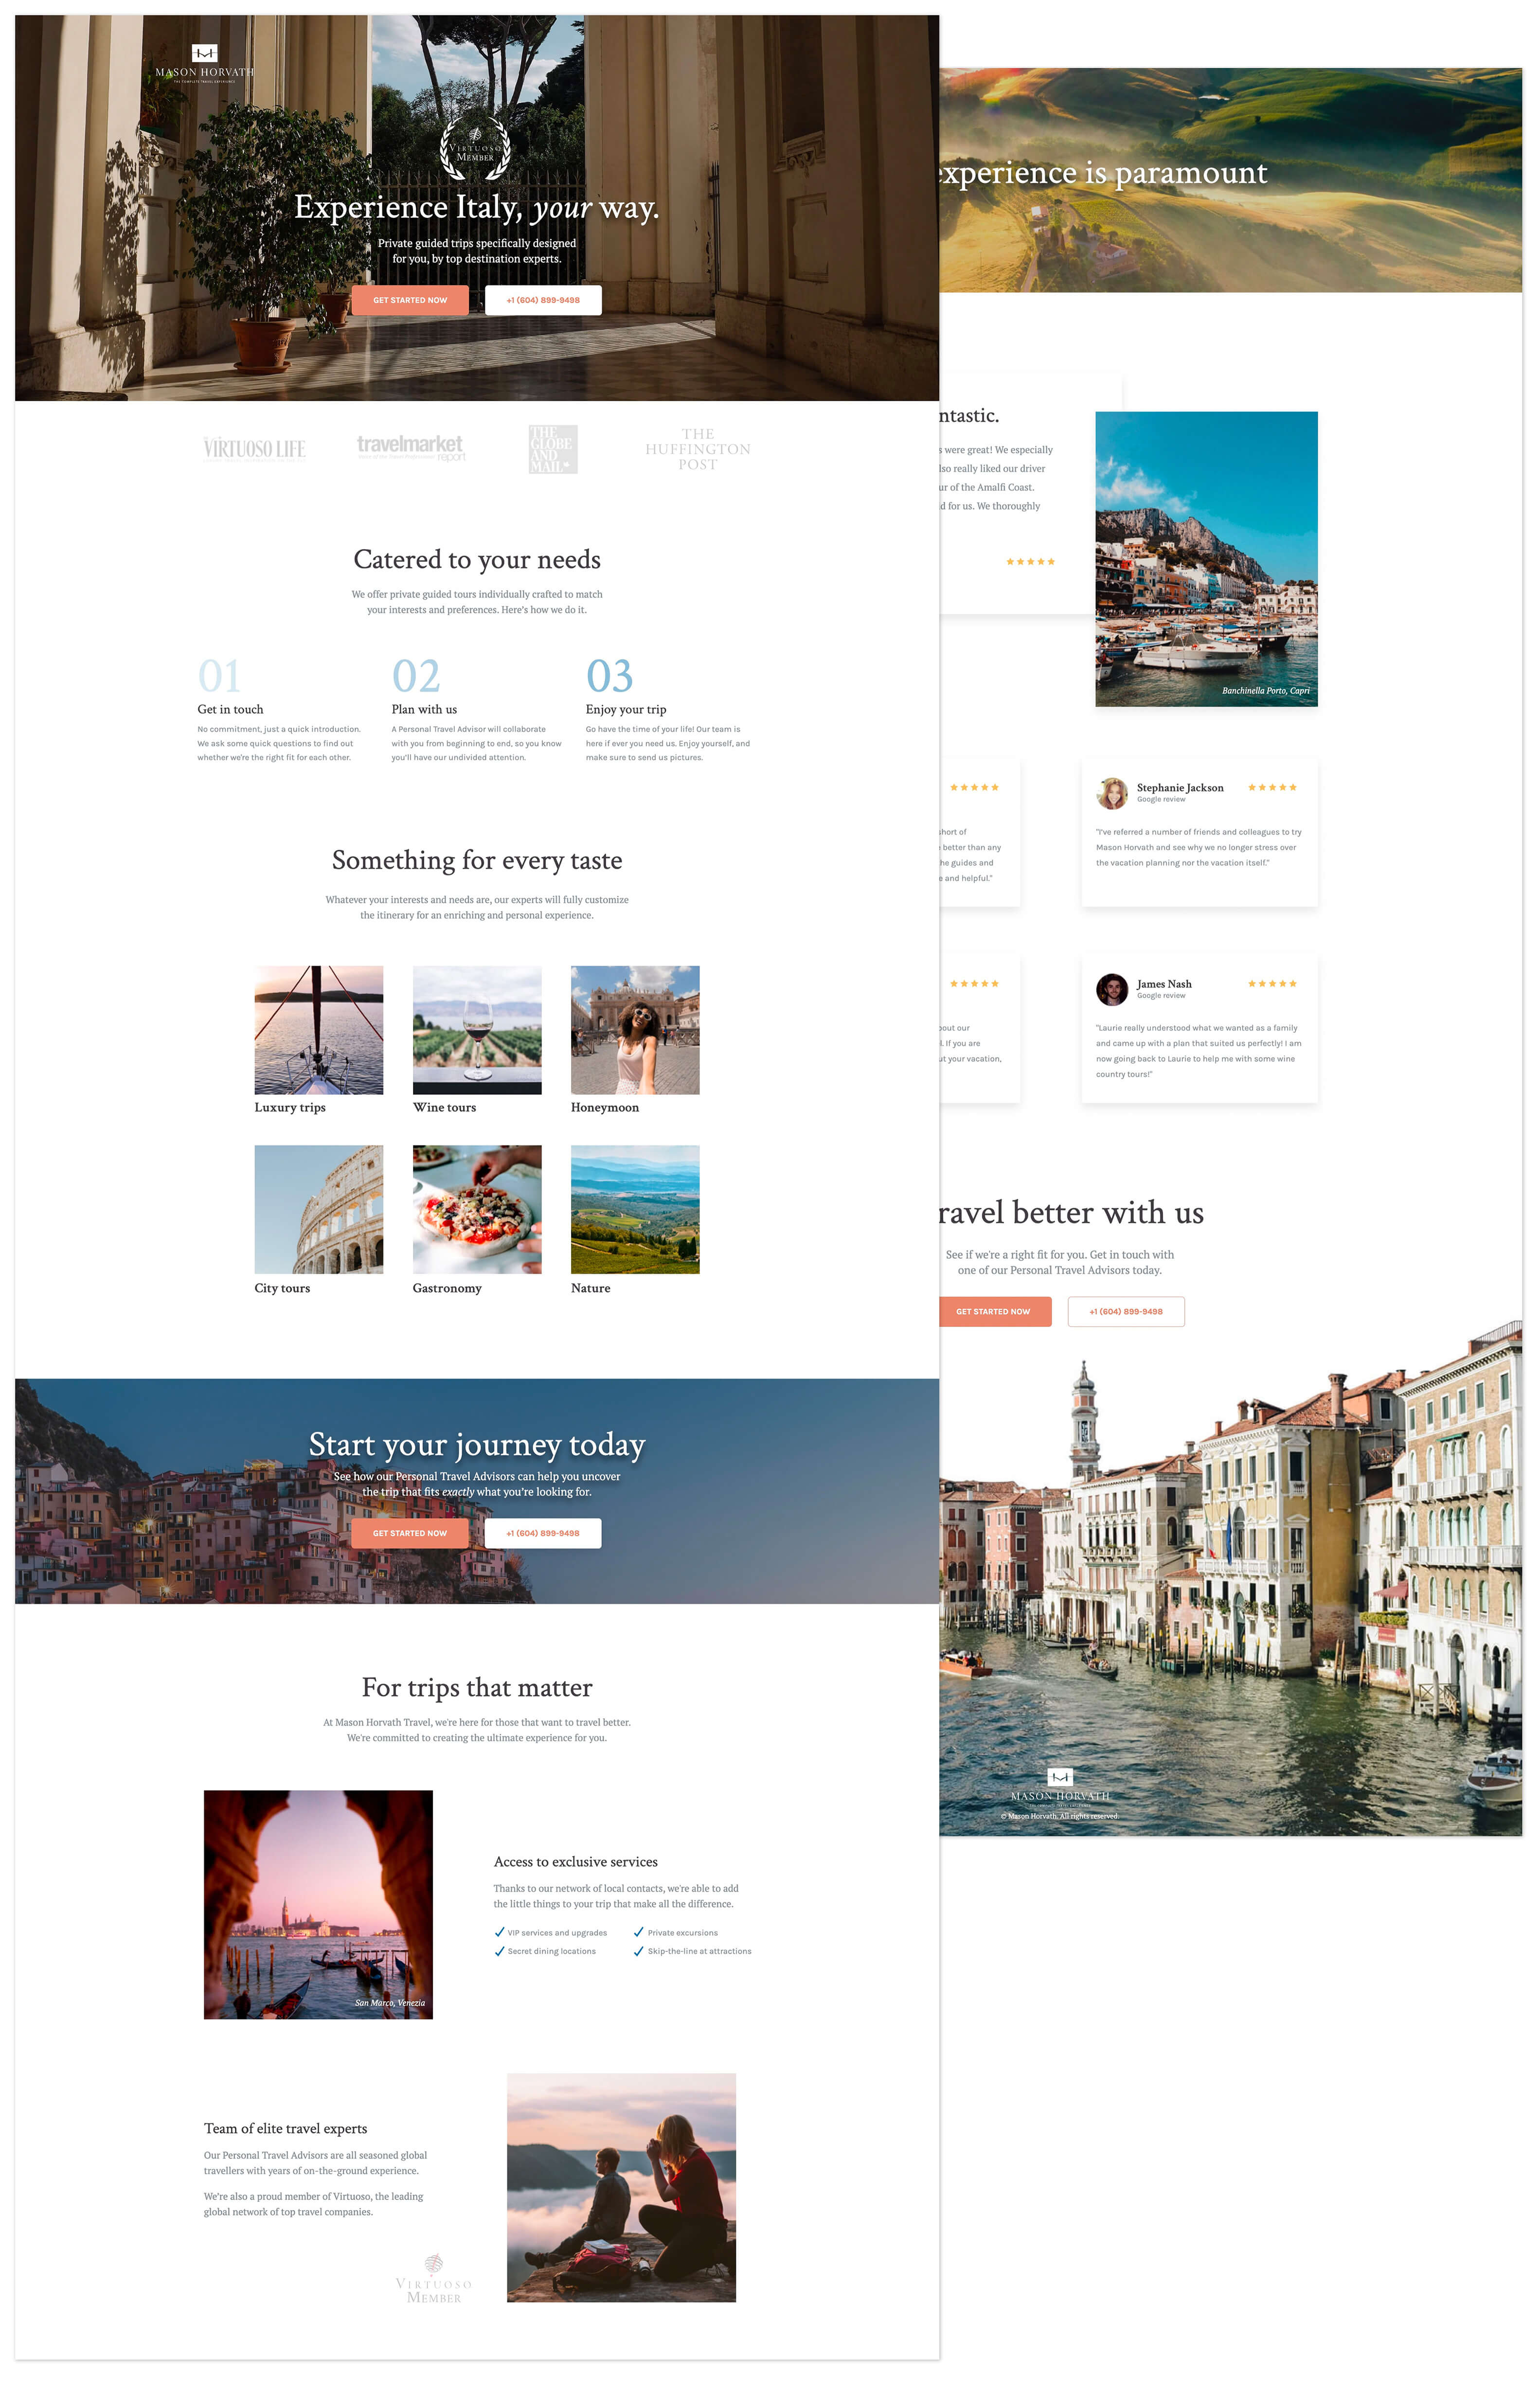This screenshot has width=1540, height=2394.
Task: Click Get Started Now in the hero
Action: pos(410,300)
